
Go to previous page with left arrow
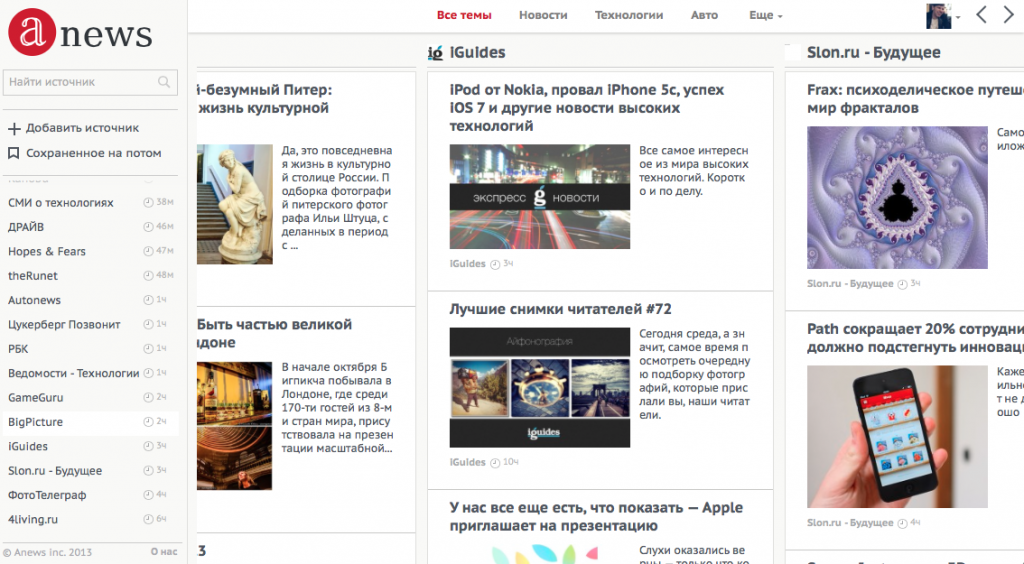click(x=981, y=15)
